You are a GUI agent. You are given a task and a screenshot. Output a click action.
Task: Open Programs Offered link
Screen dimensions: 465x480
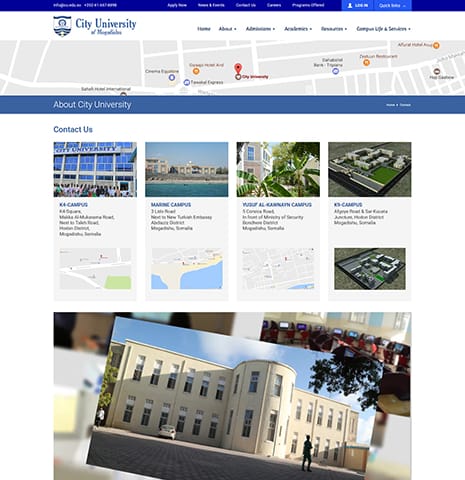[x=308, y=5]
